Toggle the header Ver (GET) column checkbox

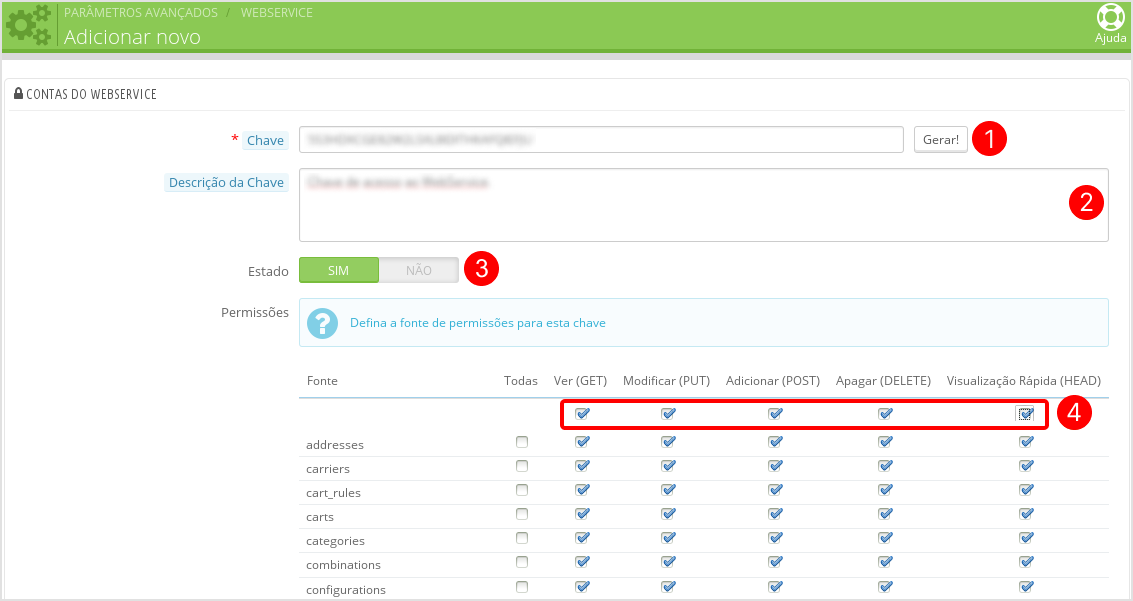[x=582, y=414]
